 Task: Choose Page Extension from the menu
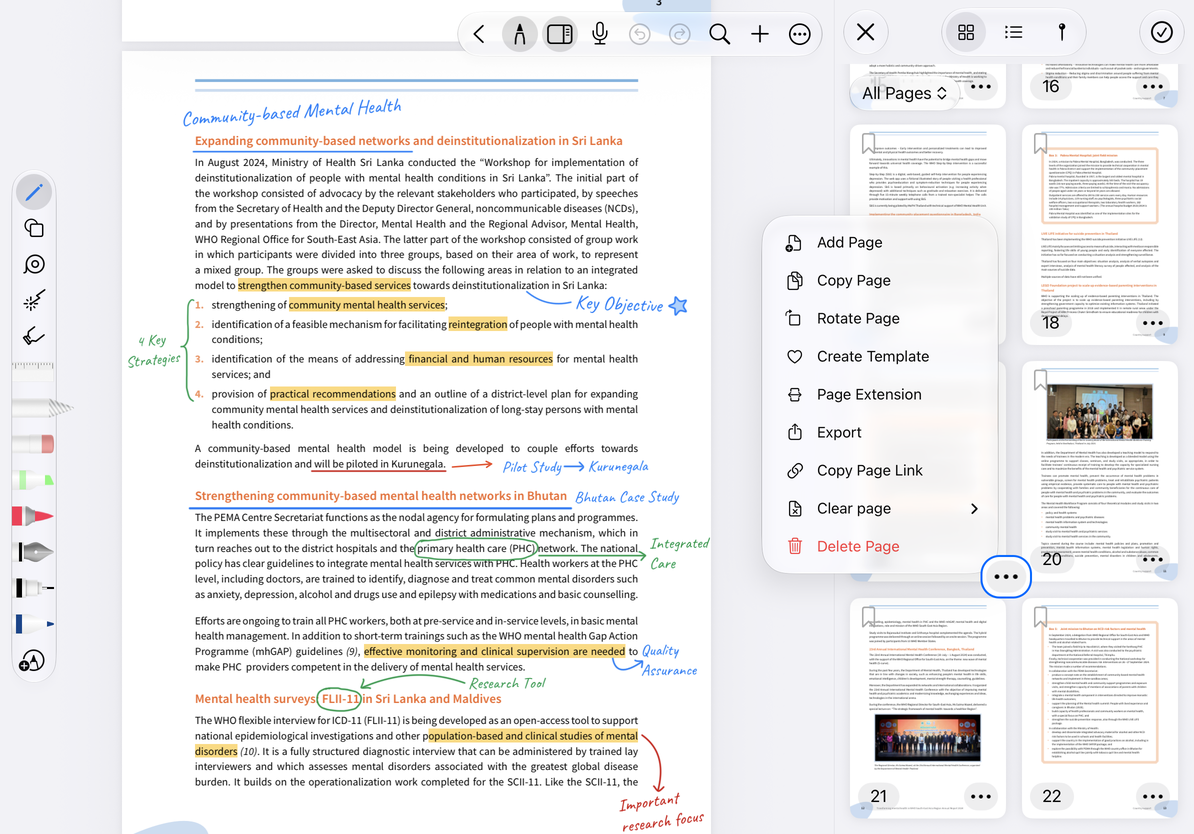point(880,395)
